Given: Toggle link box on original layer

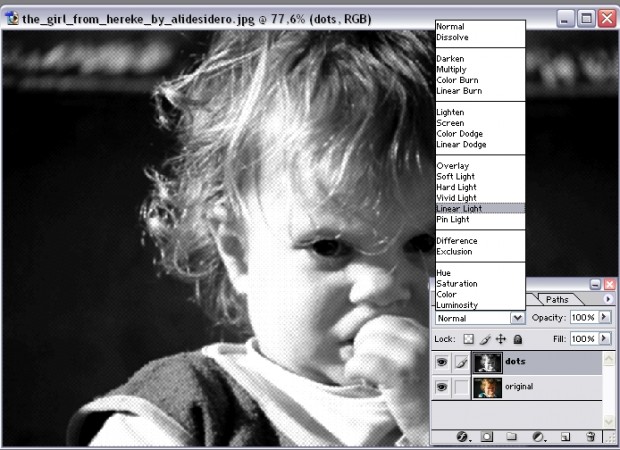Looking at the screenshot, I should click(x=461, y=387).
